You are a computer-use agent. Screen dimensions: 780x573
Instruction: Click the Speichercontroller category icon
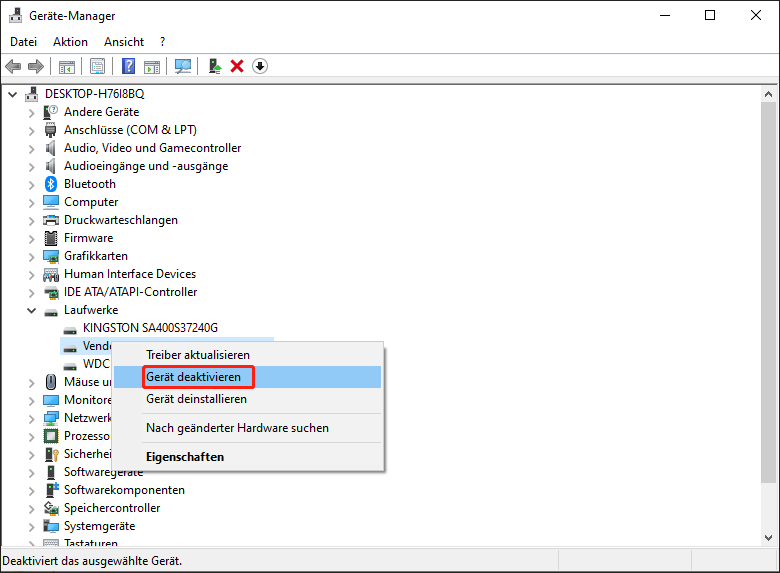(x=51, y=508)
